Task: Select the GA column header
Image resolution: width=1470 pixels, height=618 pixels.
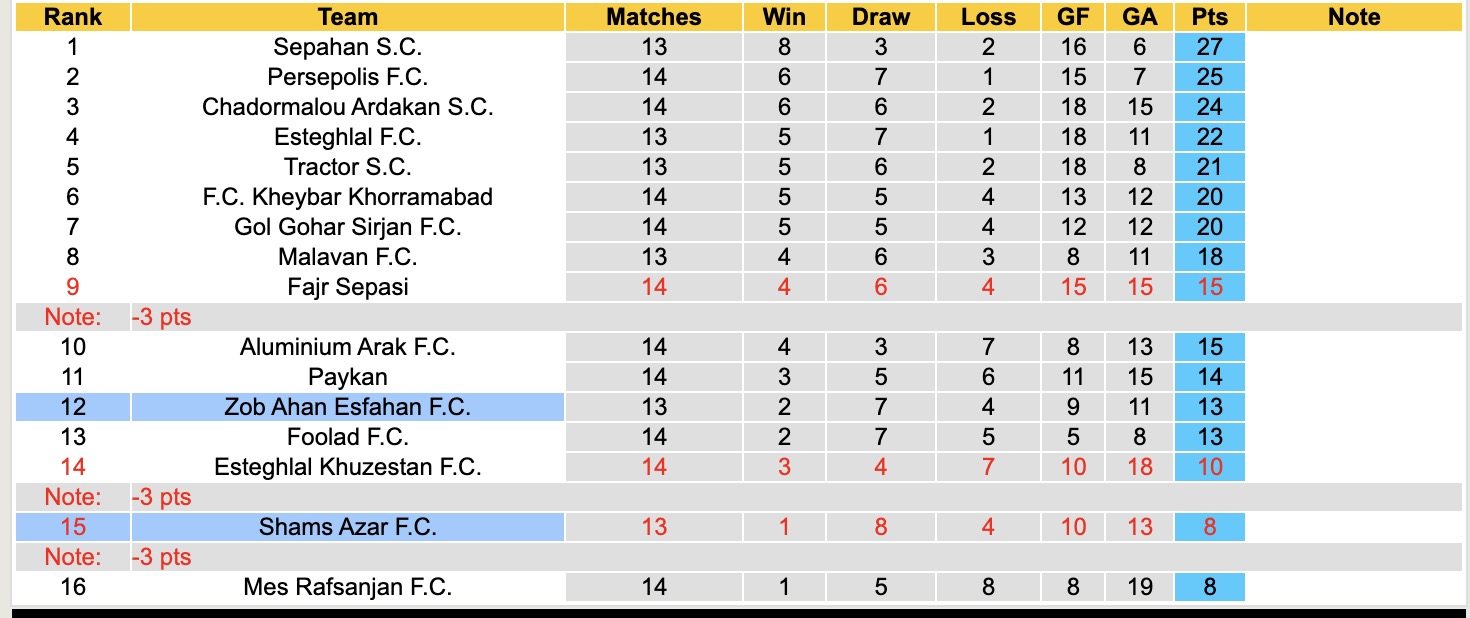Action: (x=1140, y=17)
